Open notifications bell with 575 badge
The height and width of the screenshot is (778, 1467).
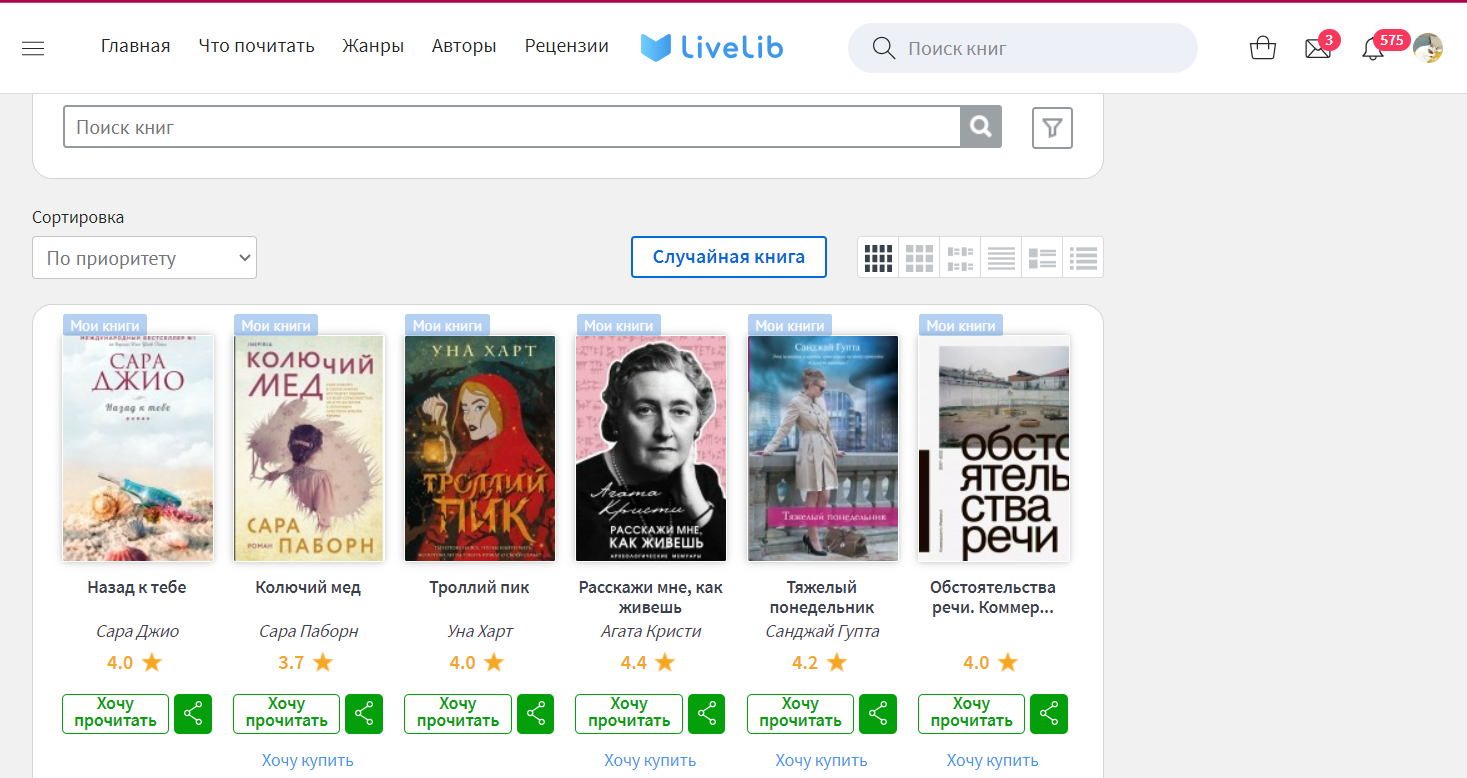click(1374, 47)
